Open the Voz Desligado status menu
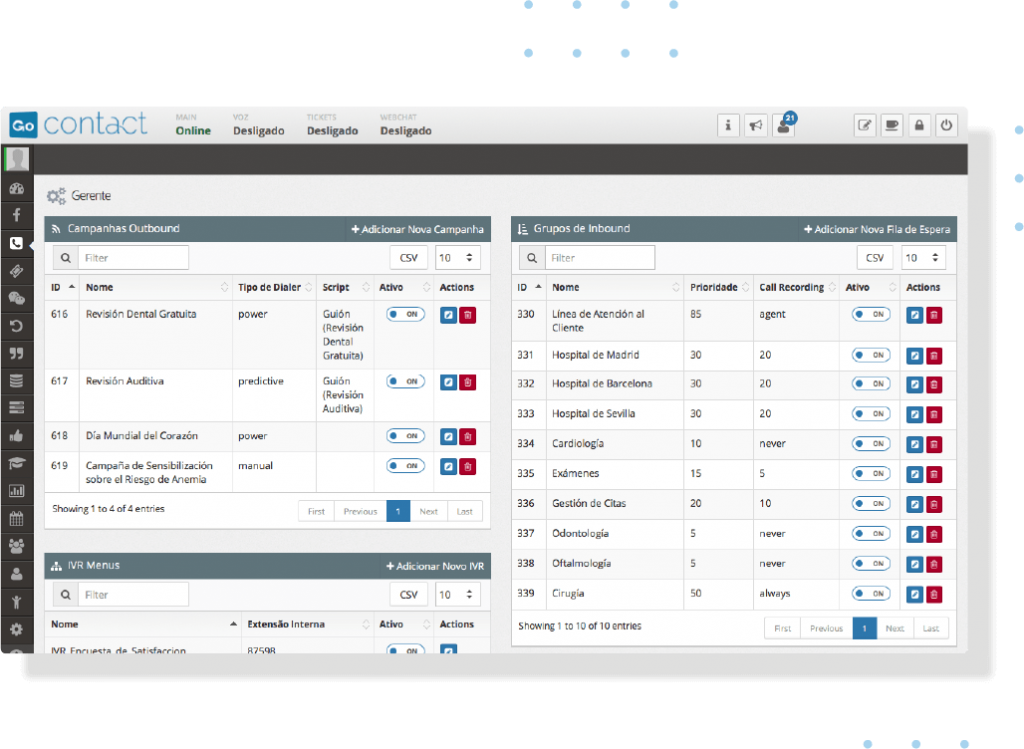The width and height of the screenshot is (1024, 749). 259,125
